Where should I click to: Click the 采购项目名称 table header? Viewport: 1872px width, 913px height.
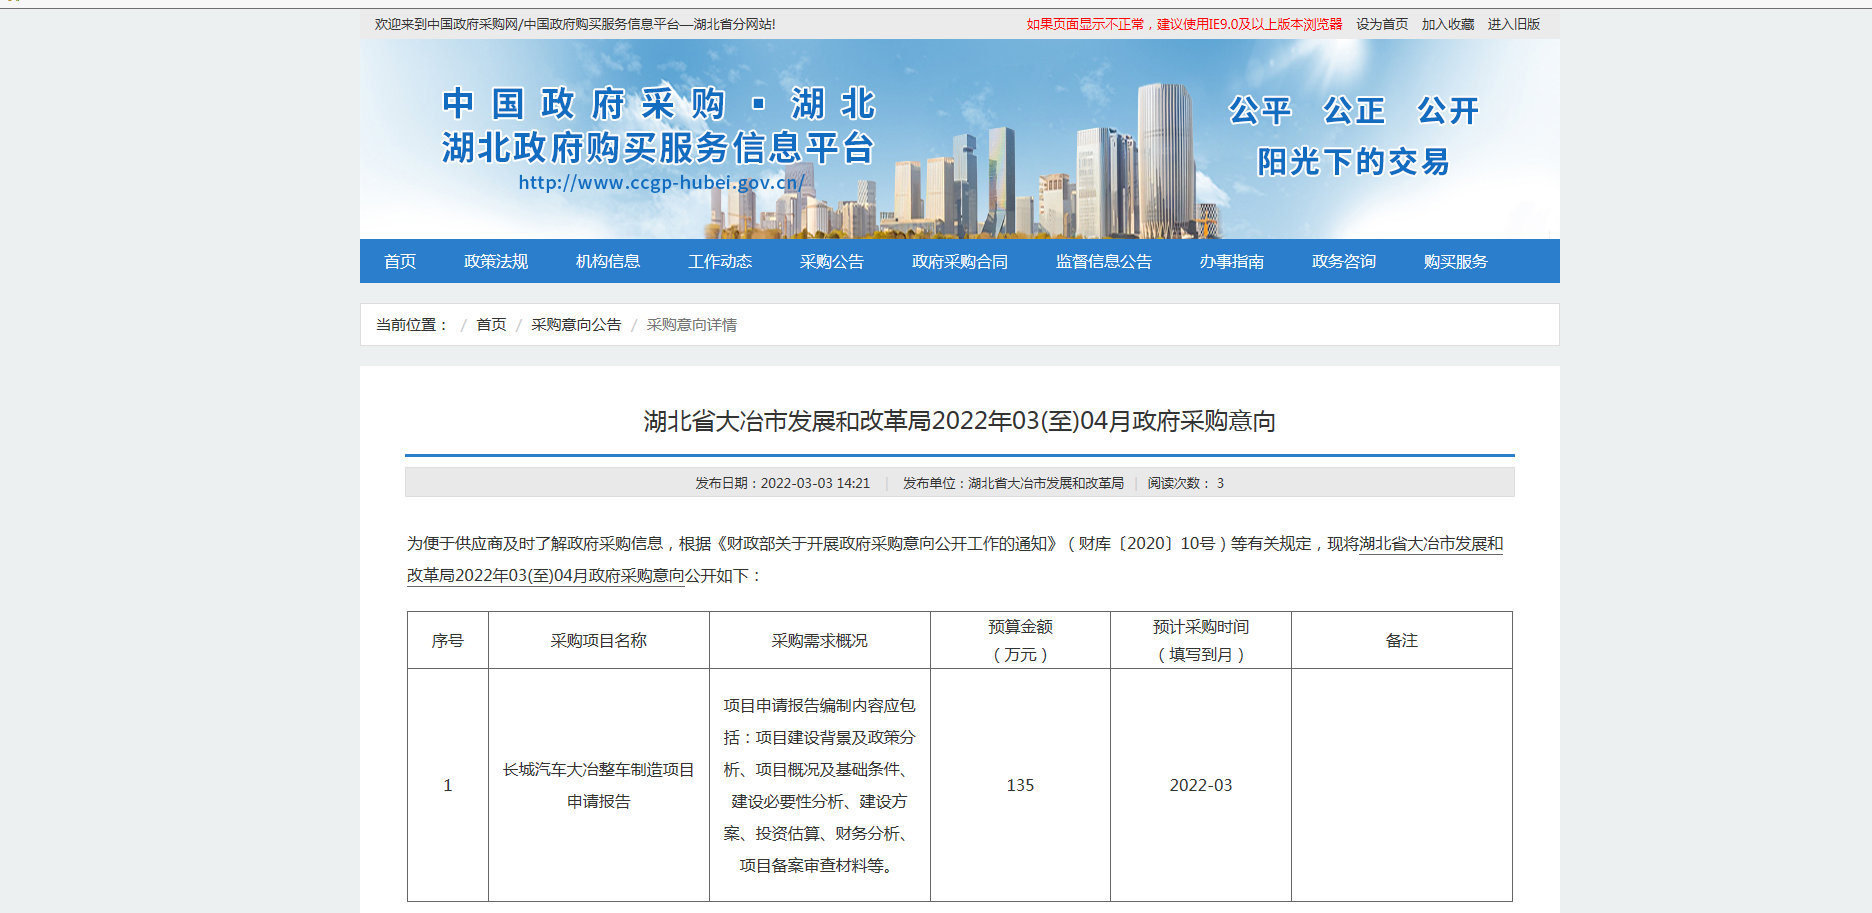(x=599, y=640)
